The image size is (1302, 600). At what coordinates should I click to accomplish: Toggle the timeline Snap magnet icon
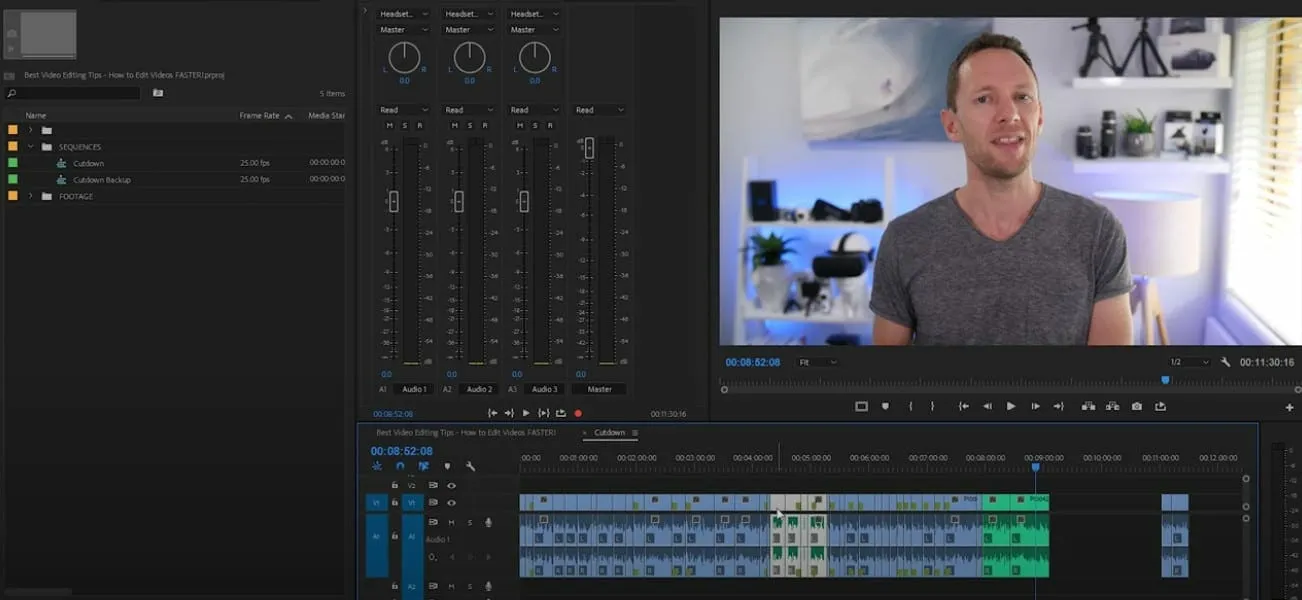[x=400, y=466]
